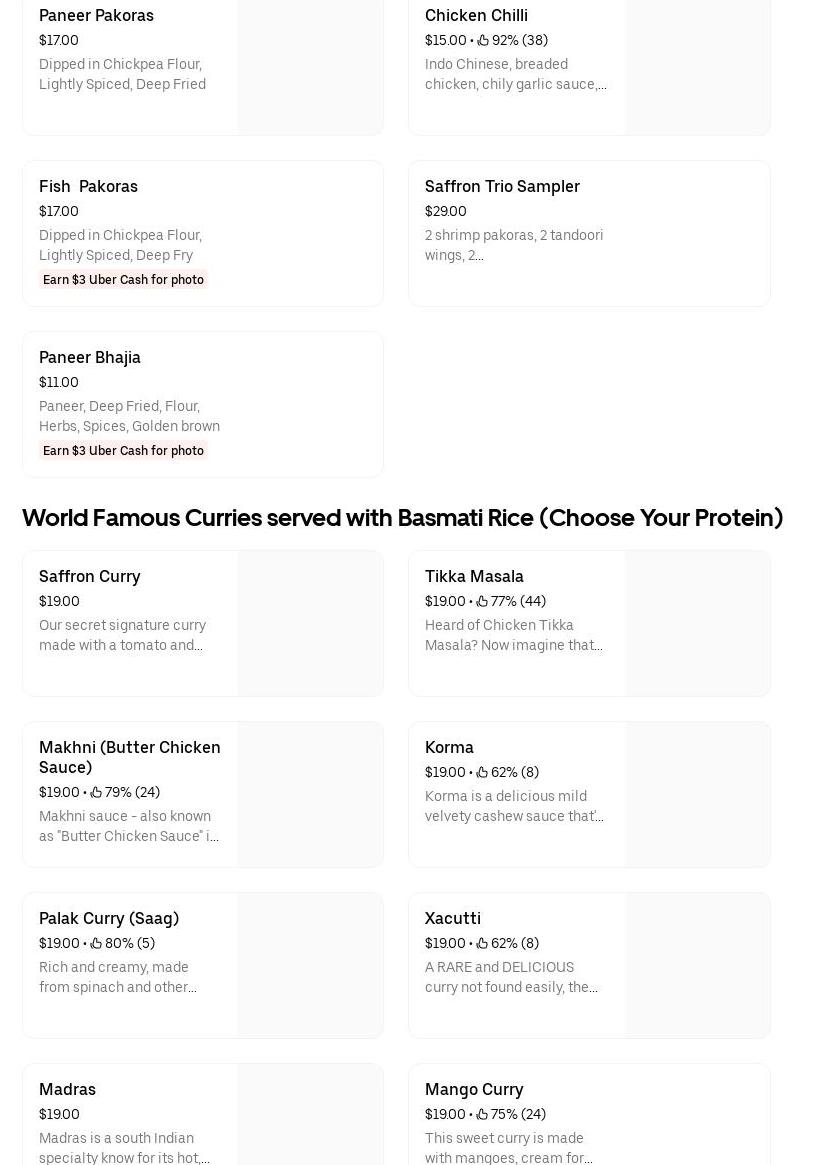This screenshot has width=824, height=1165.
Task: Click thumbs-up icon on Palak Curry (Saag)
Action: point(96,943)
